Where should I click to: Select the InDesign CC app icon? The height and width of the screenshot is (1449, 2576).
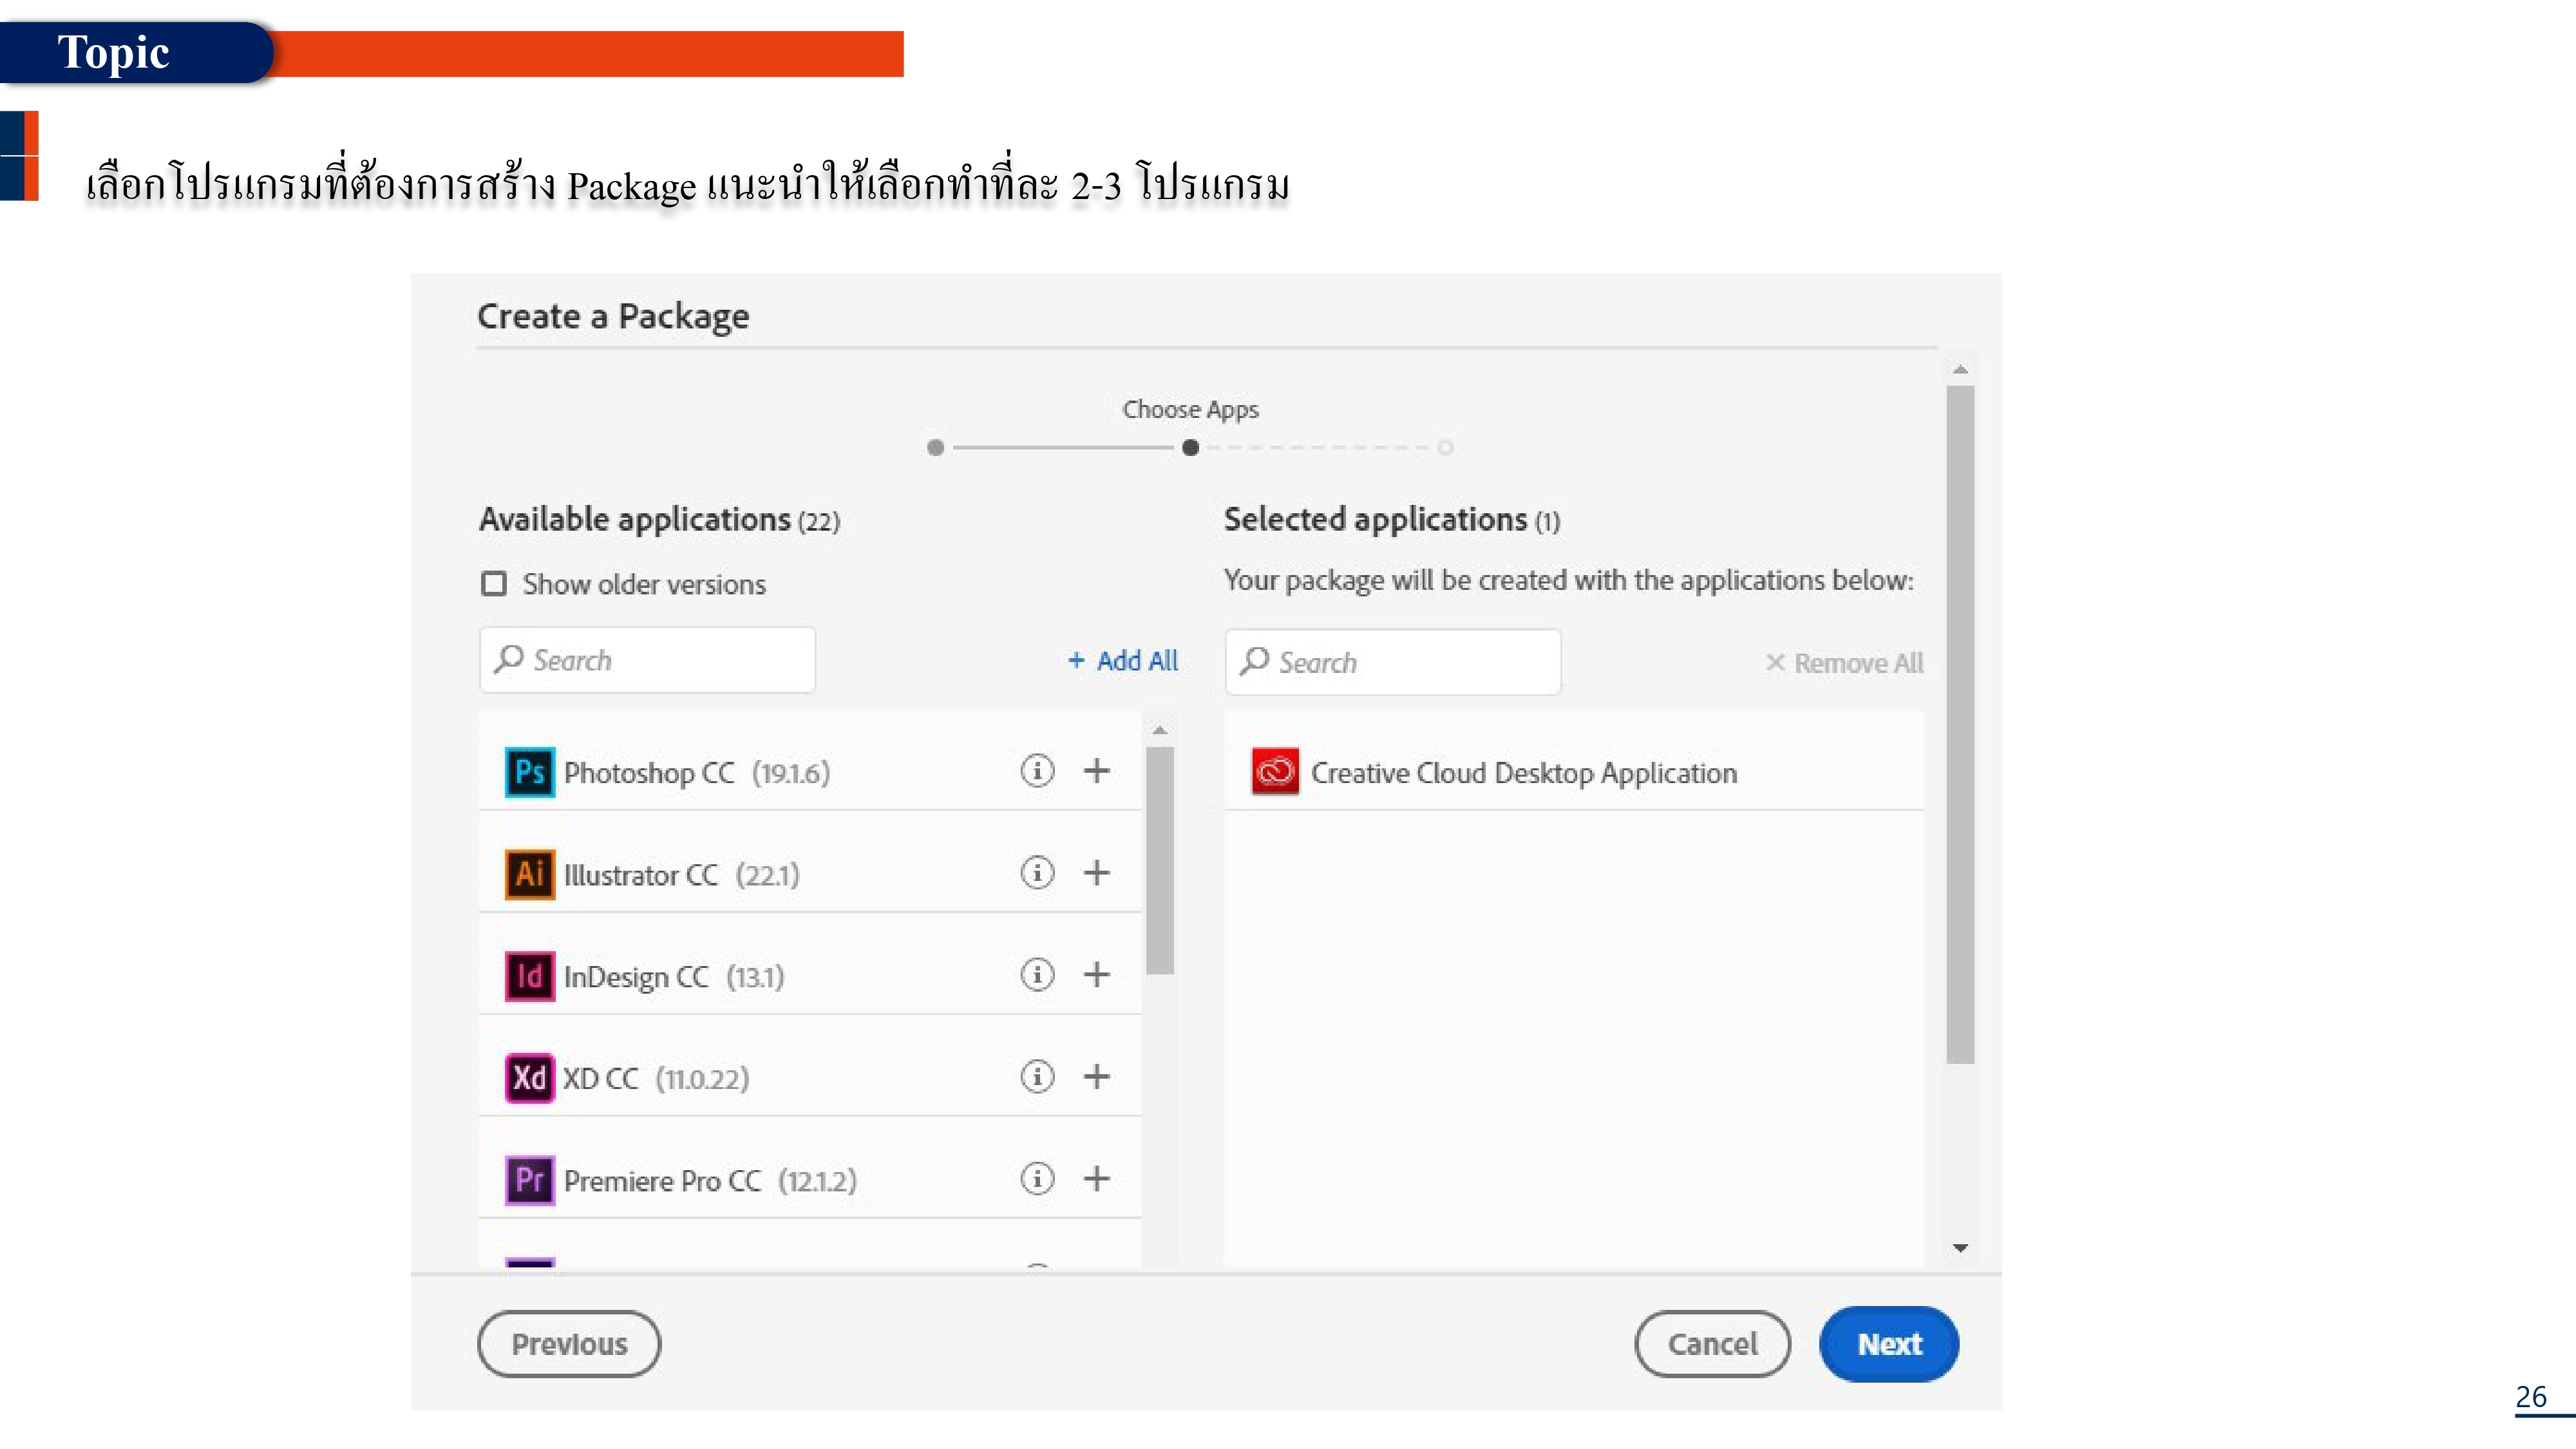(529, 976)
